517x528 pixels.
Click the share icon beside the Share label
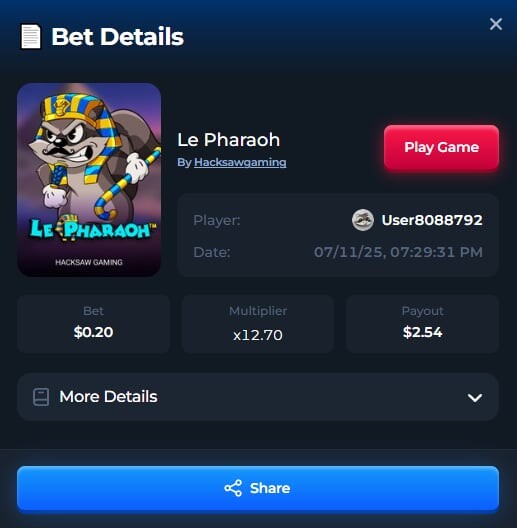[233, 488]
